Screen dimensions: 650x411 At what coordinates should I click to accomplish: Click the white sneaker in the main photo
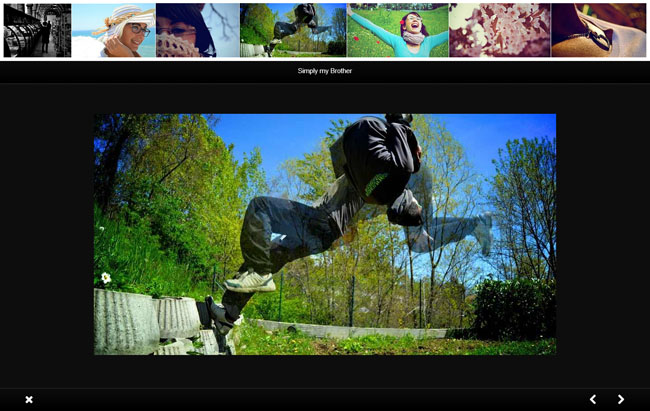(249, 282)
